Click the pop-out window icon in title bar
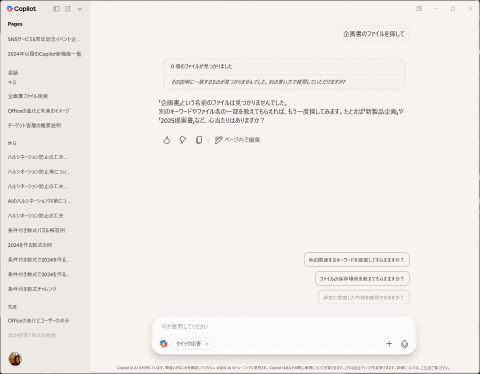The height and width of the screenshot is (374, 480). 419,9
